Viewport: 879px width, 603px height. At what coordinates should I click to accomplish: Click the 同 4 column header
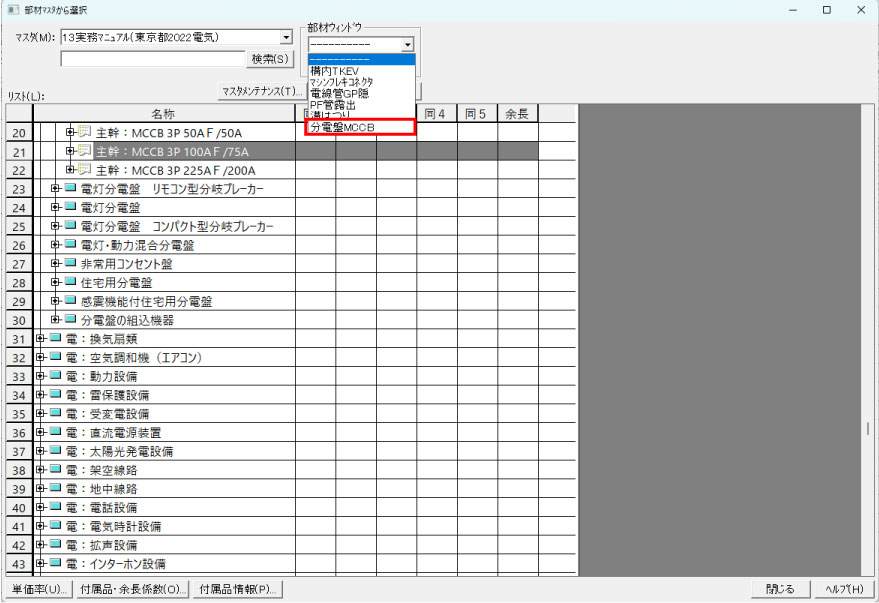[436, 114]
